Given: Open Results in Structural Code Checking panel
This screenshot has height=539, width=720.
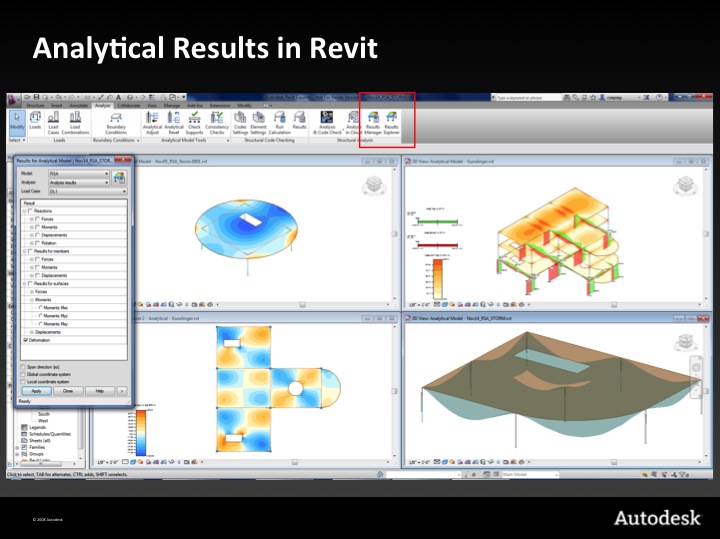Looking at the screenshot, I should pos(299,121).
